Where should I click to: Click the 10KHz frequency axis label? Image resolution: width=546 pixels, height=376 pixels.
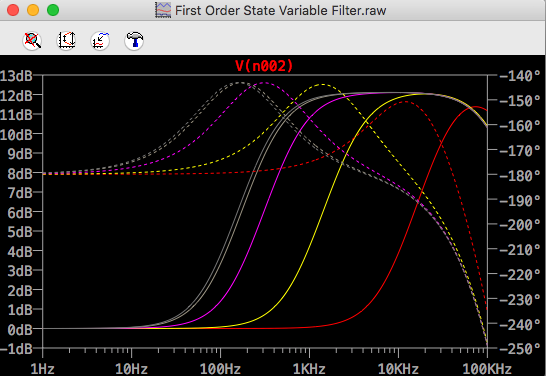tap(398, 369)
